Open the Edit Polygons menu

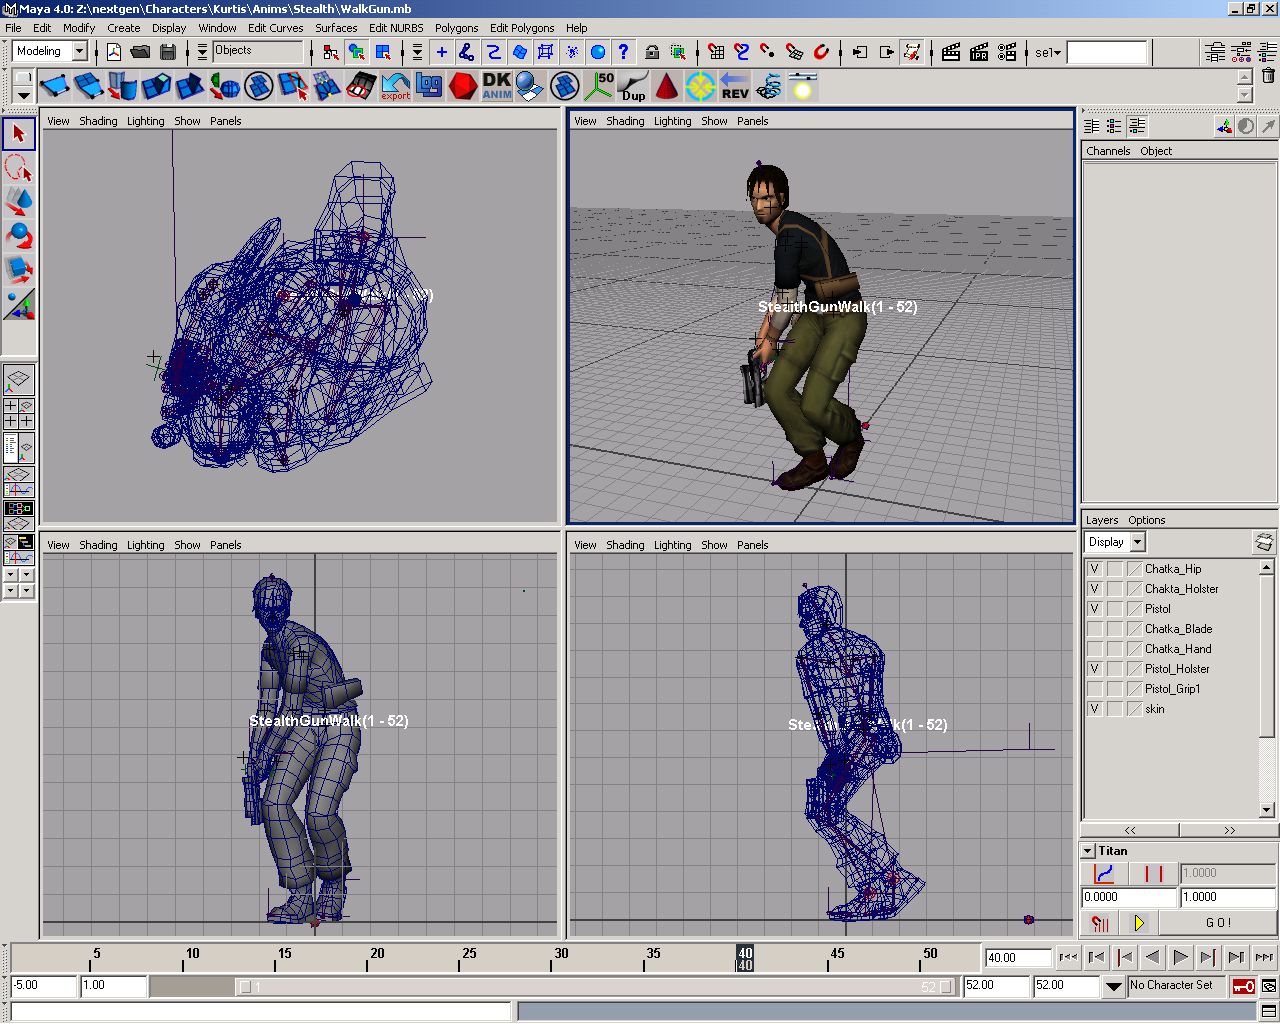tap(521, 28)
